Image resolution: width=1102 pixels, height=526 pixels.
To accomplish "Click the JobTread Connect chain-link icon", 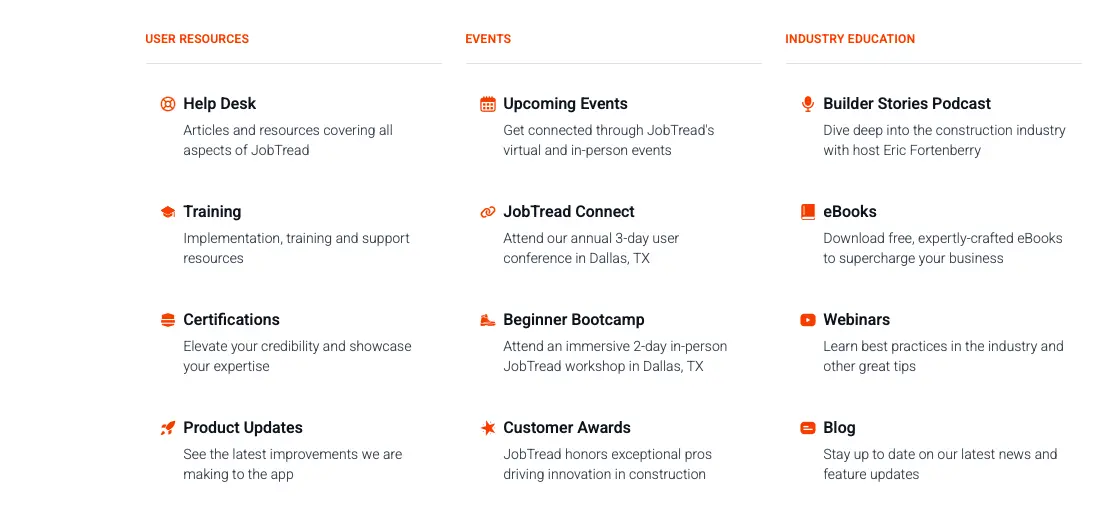I will 488,212.
